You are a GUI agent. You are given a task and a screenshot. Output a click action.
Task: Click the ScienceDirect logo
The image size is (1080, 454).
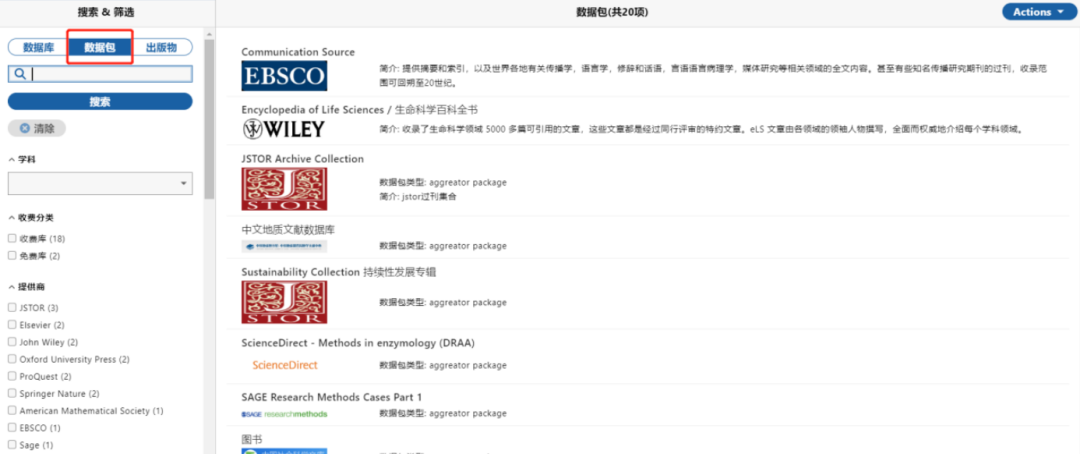[284, 365]
